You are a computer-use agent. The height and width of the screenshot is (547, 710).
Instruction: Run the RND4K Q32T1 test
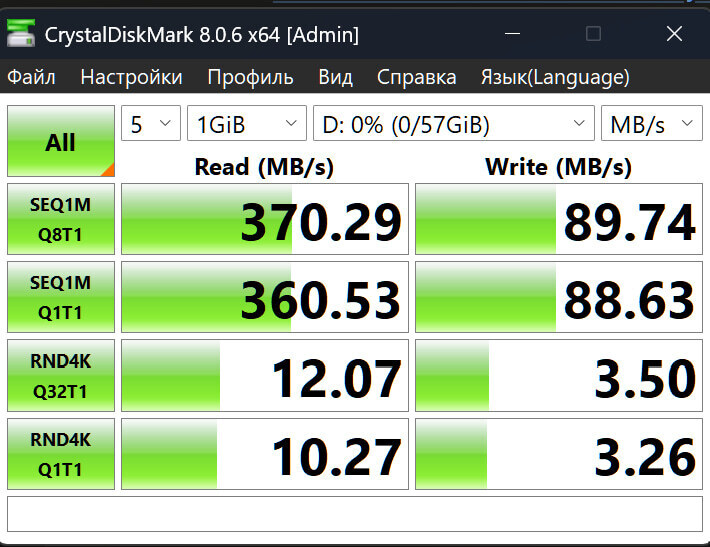61,375
